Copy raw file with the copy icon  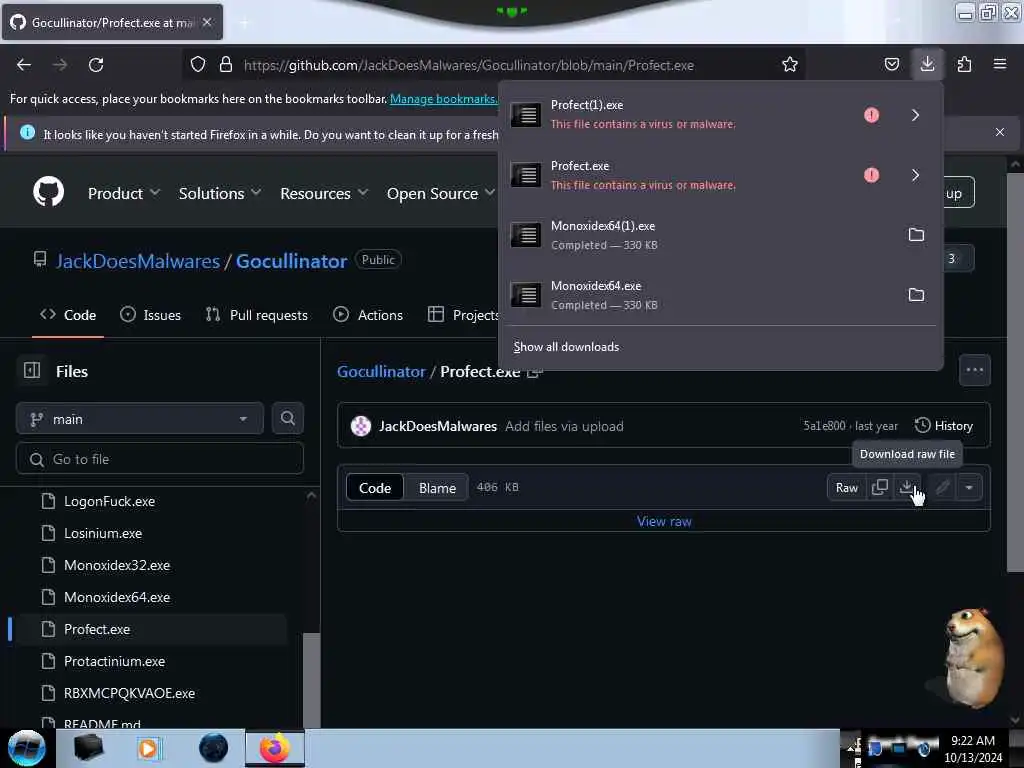click(880, 487)
